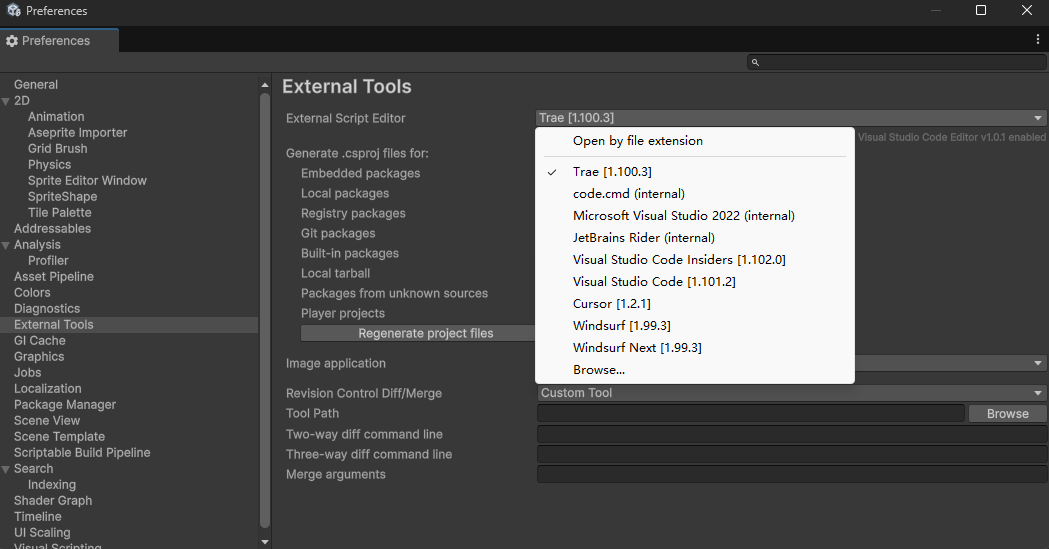Open Package Manager preferences

[x=65, y=405]
